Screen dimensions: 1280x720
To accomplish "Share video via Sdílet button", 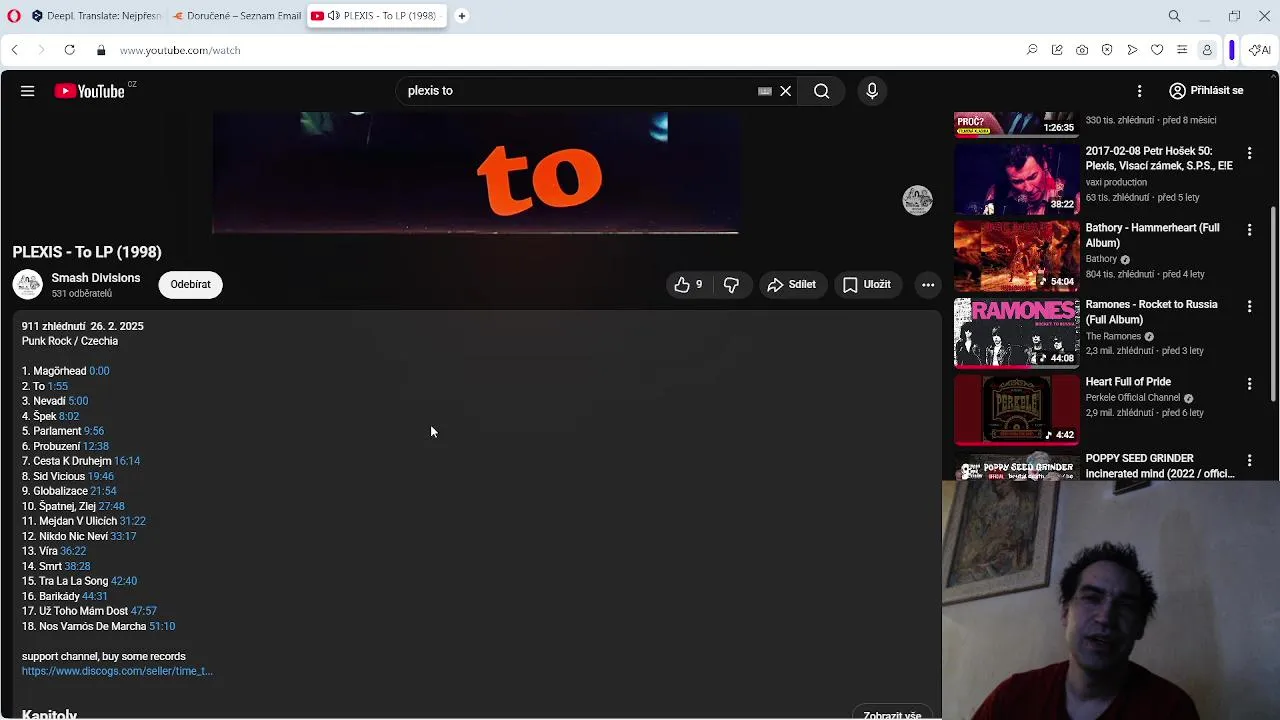I will 792,285.
